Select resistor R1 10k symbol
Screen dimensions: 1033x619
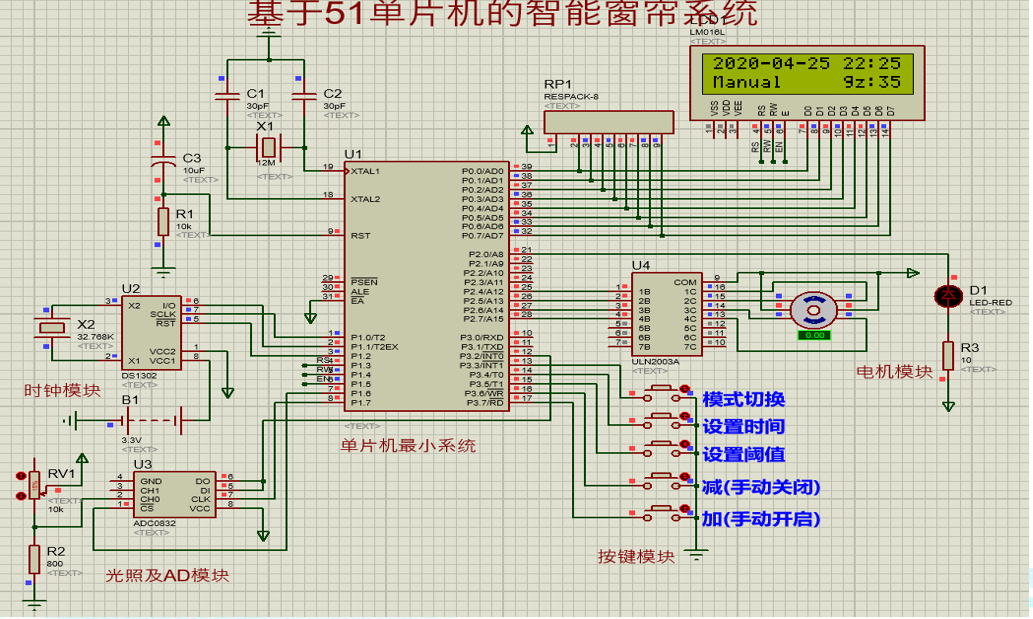coord(163,221)
